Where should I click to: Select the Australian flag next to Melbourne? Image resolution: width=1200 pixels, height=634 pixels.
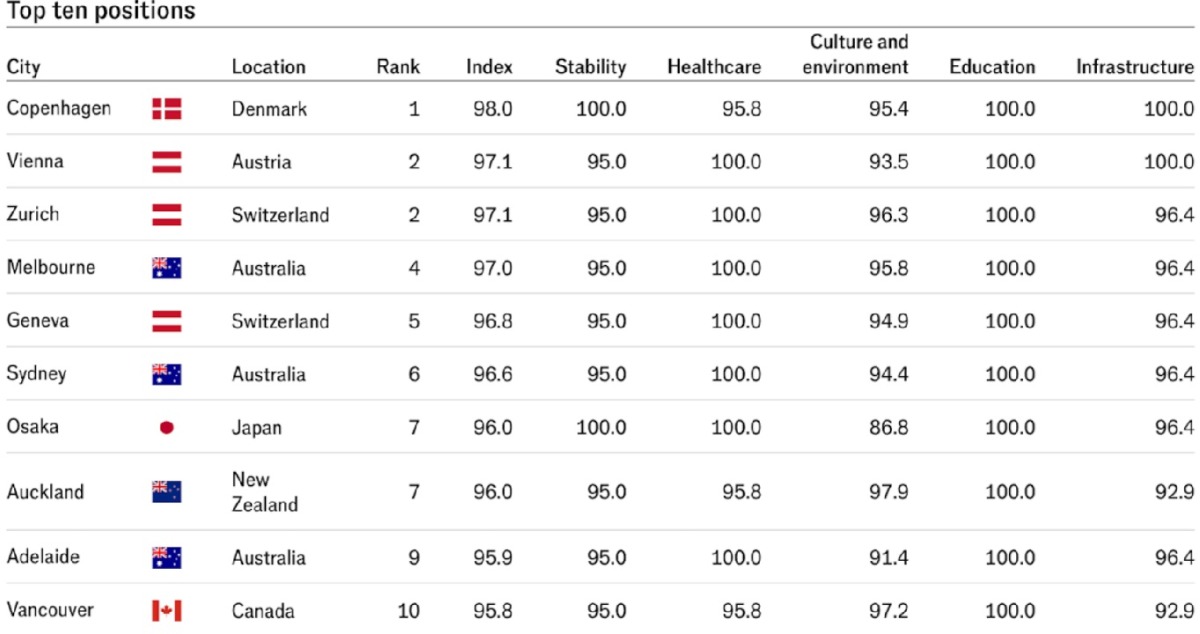point(167,268)
